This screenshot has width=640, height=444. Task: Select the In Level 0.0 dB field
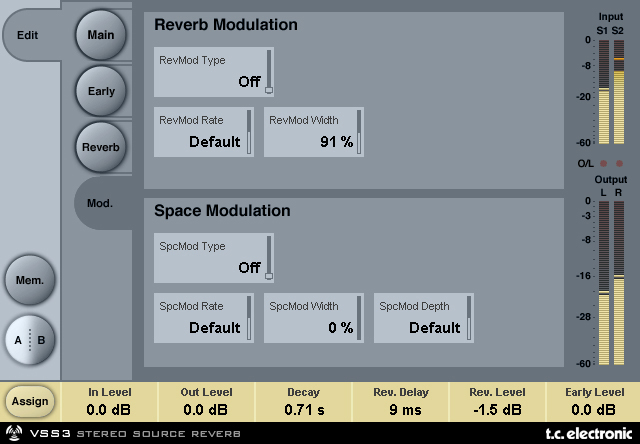tap(109, 401)
